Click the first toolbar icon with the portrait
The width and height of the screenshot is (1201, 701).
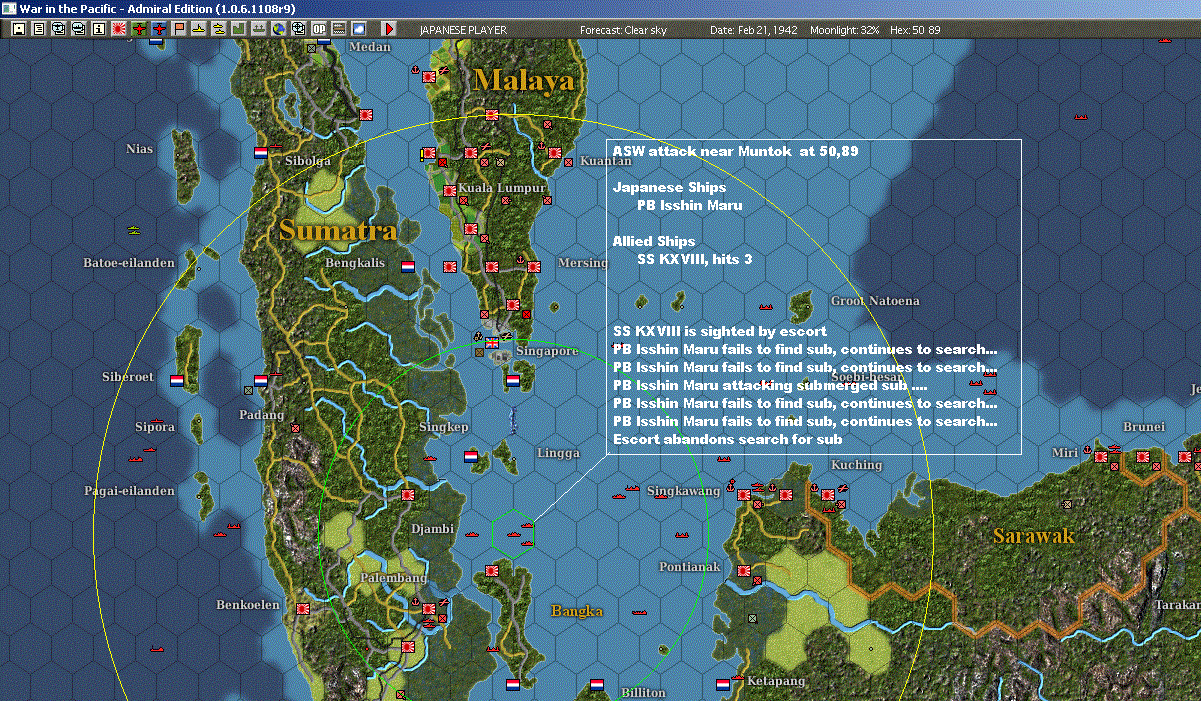click(x=18, y=29)
